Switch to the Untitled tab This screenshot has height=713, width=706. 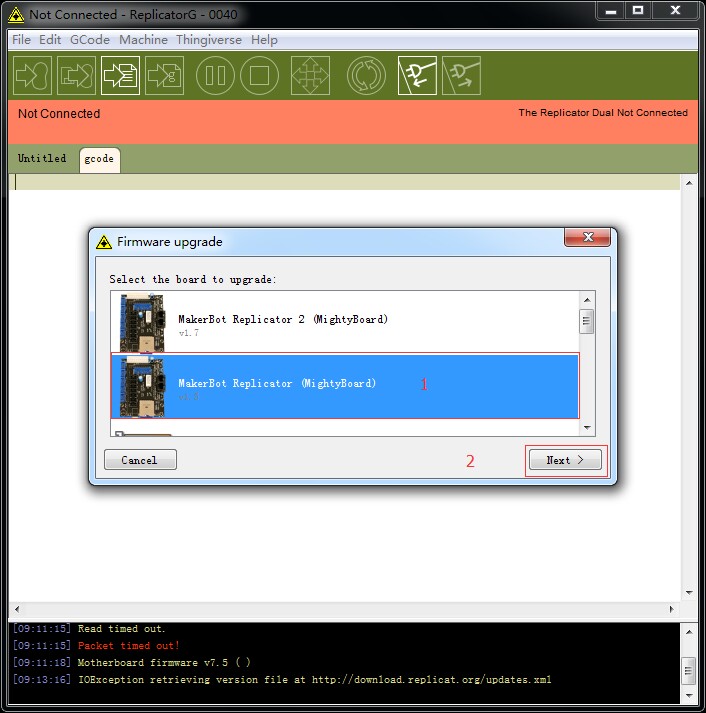pos(42,159)
